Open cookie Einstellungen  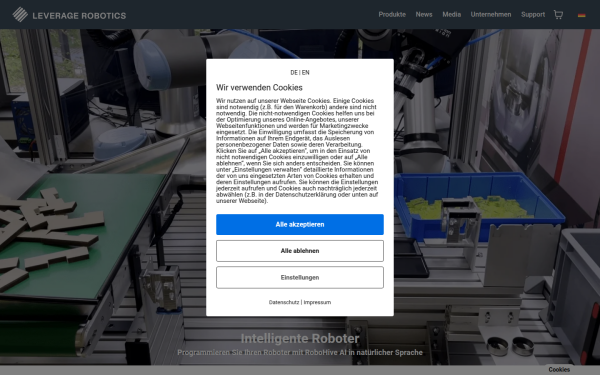tap(300, 277)
